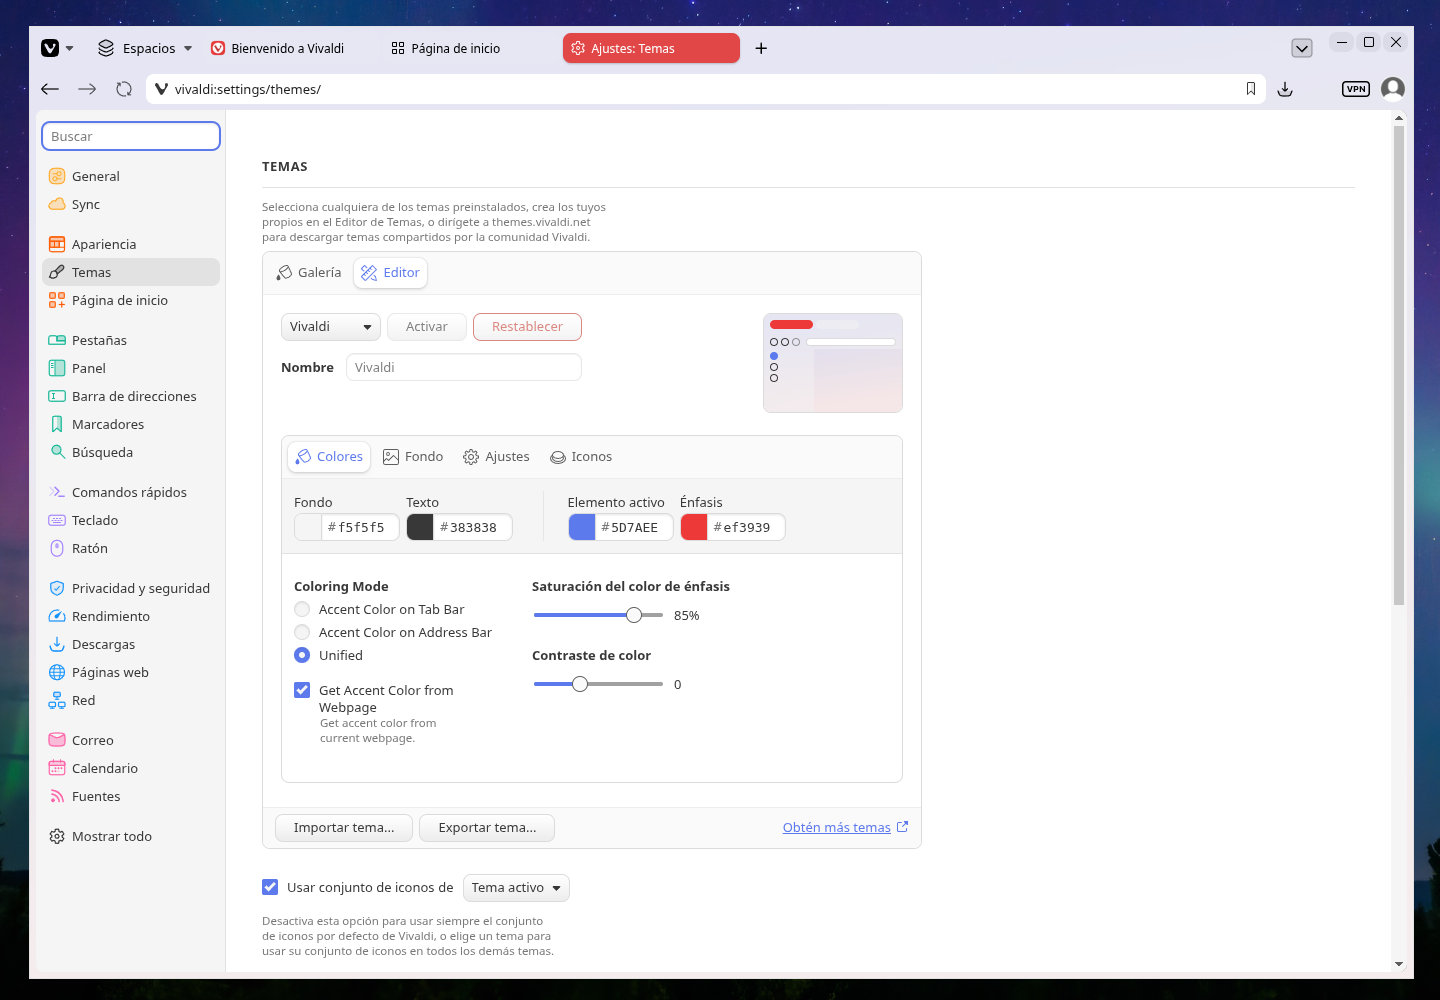
Task: Click Importar tema button
Action: (344, 828)
